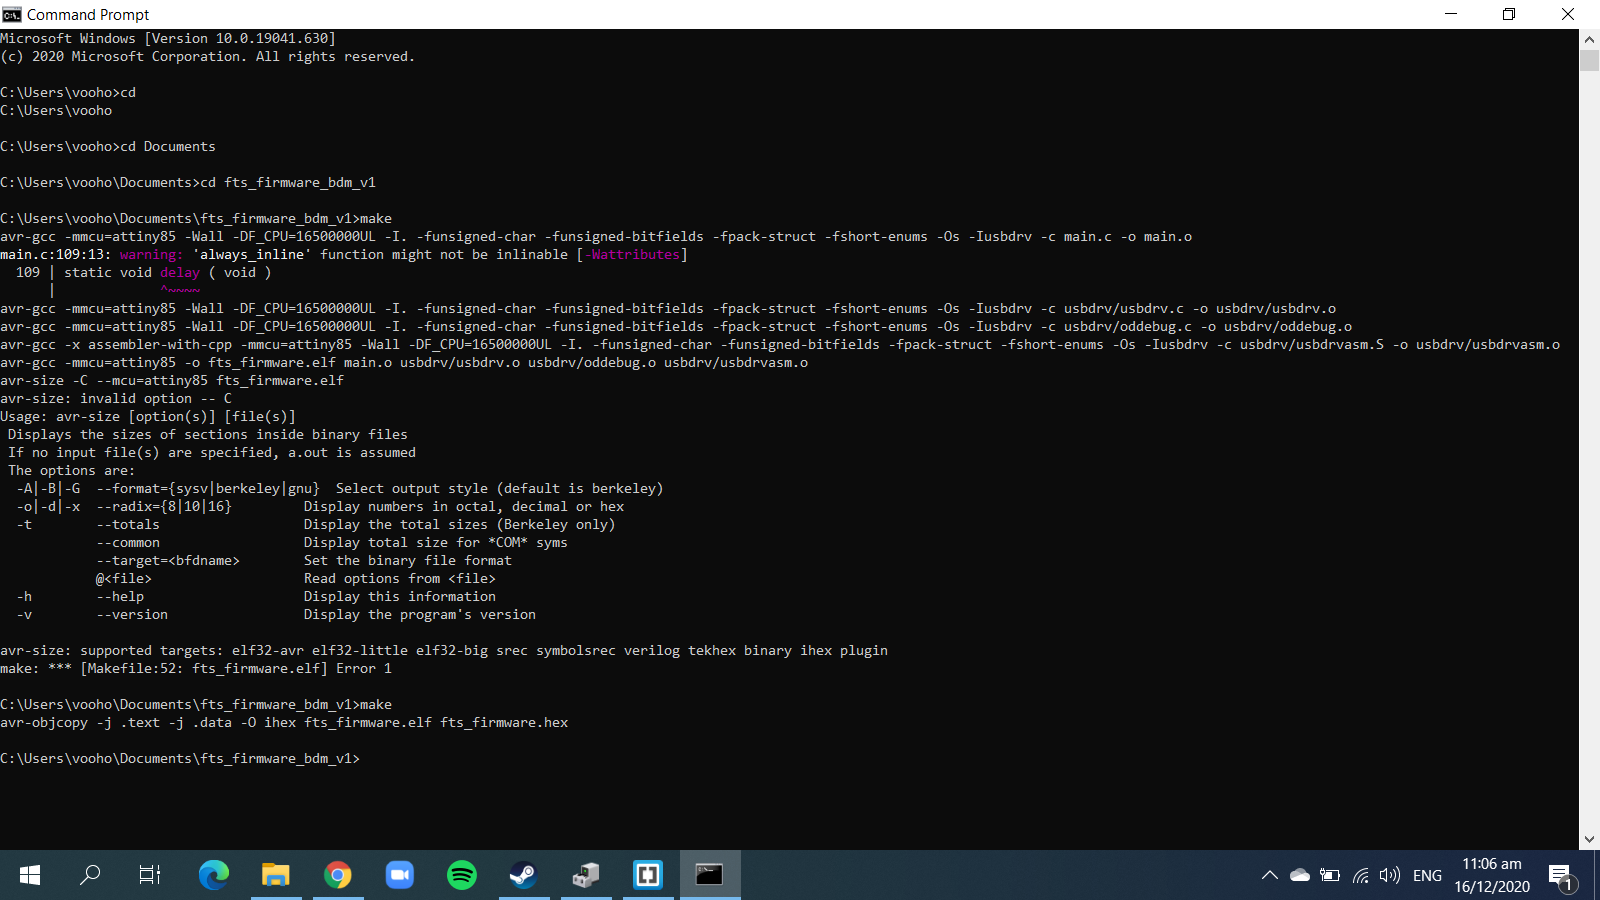Click the vertical scrollbar thumb

pos(1590,60)
